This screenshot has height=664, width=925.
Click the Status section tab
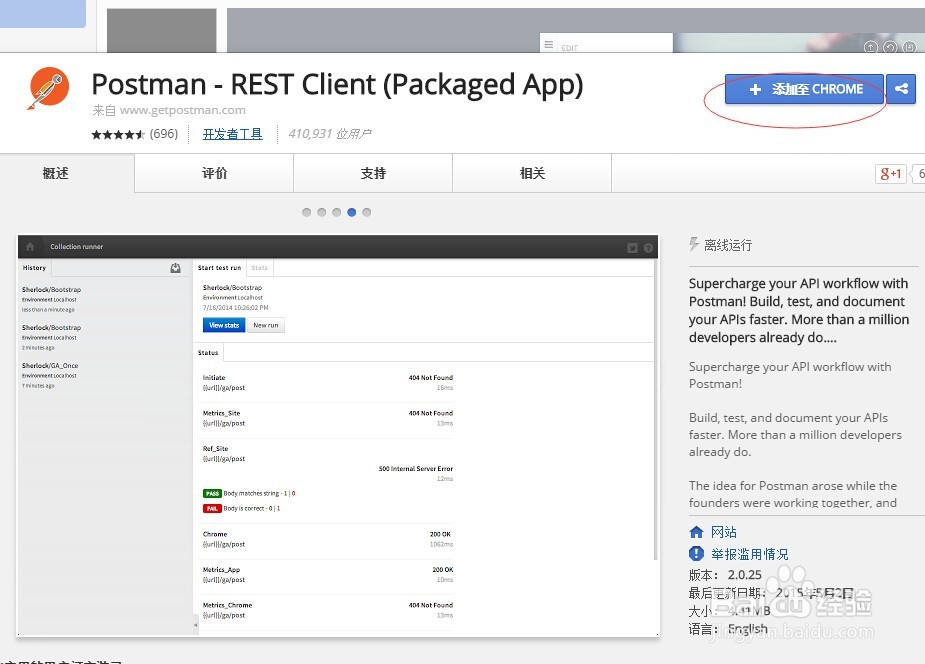208,353
